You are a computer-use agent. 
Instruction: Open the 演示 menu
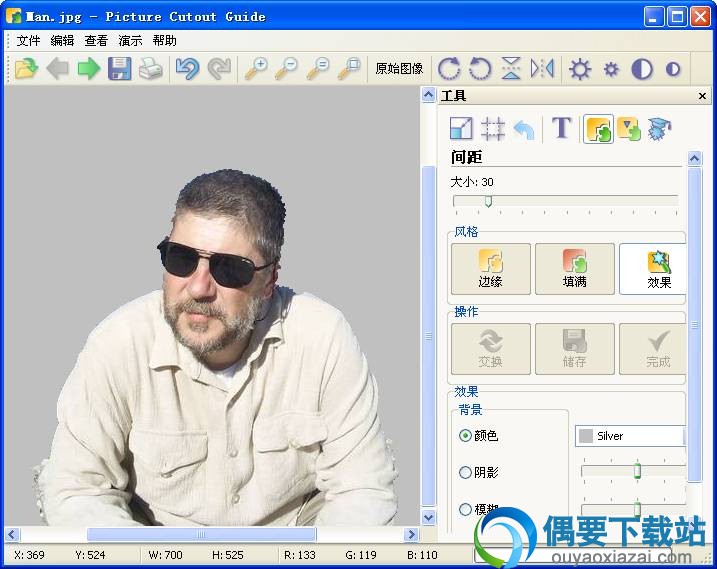point(130,41)
